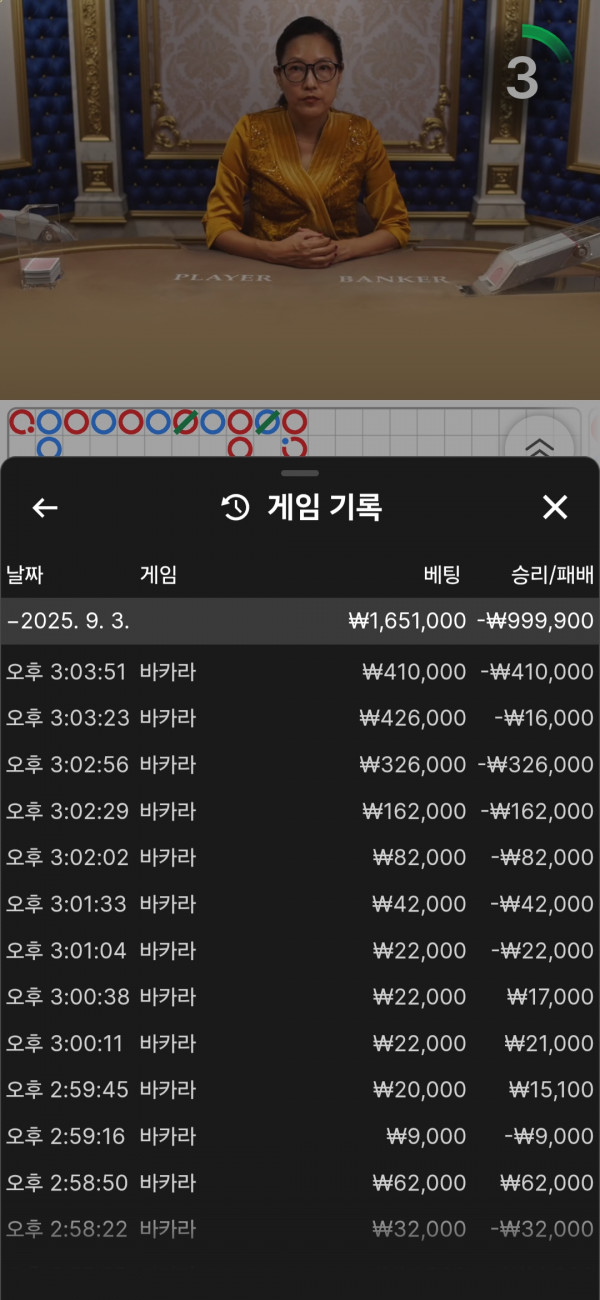
Task: Click the ₩17,000 win amount
Action: click(550, 997)
